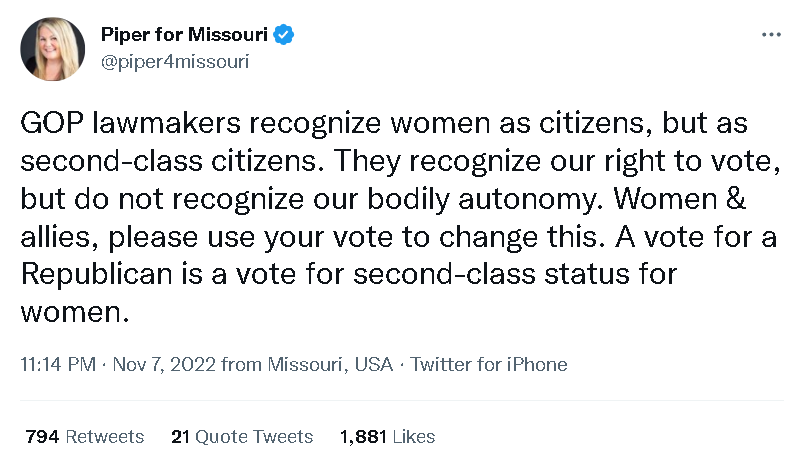
Task: Open the three-dot more options menu
Action: point(771,35)
